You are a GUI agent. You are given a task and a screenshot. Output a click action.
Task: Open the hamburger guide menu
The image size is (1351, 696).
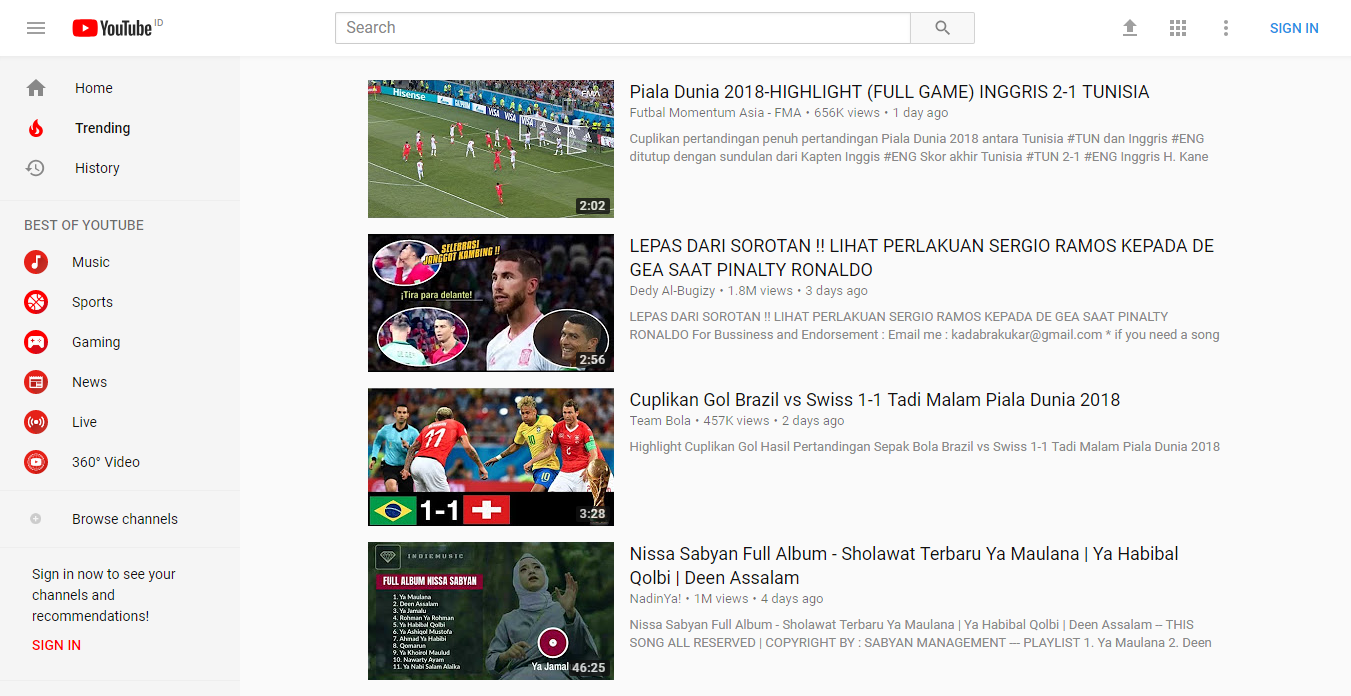coord(36,28)
